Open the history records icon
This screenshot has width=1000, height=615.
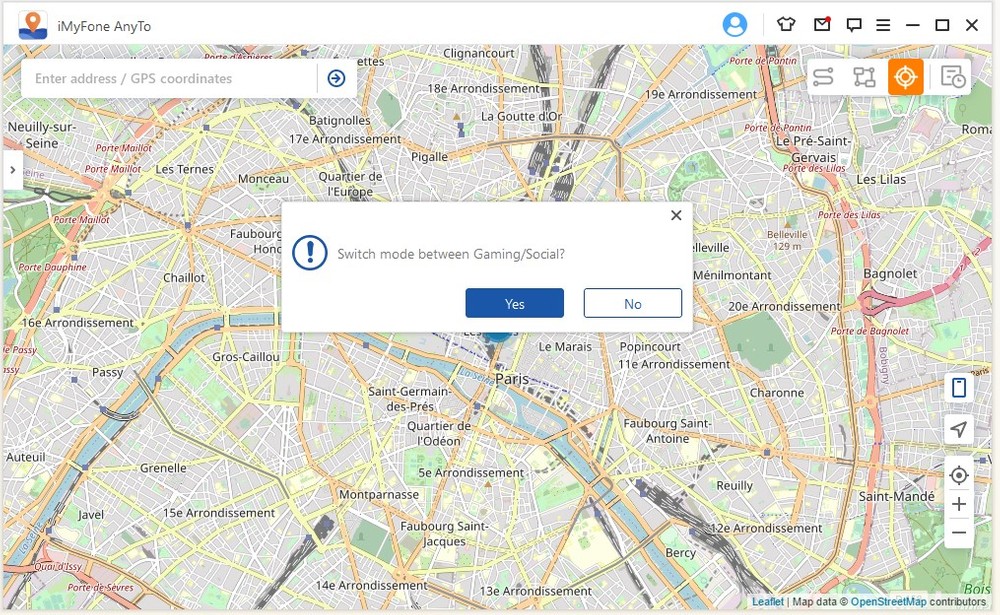[x=953, y=77]
